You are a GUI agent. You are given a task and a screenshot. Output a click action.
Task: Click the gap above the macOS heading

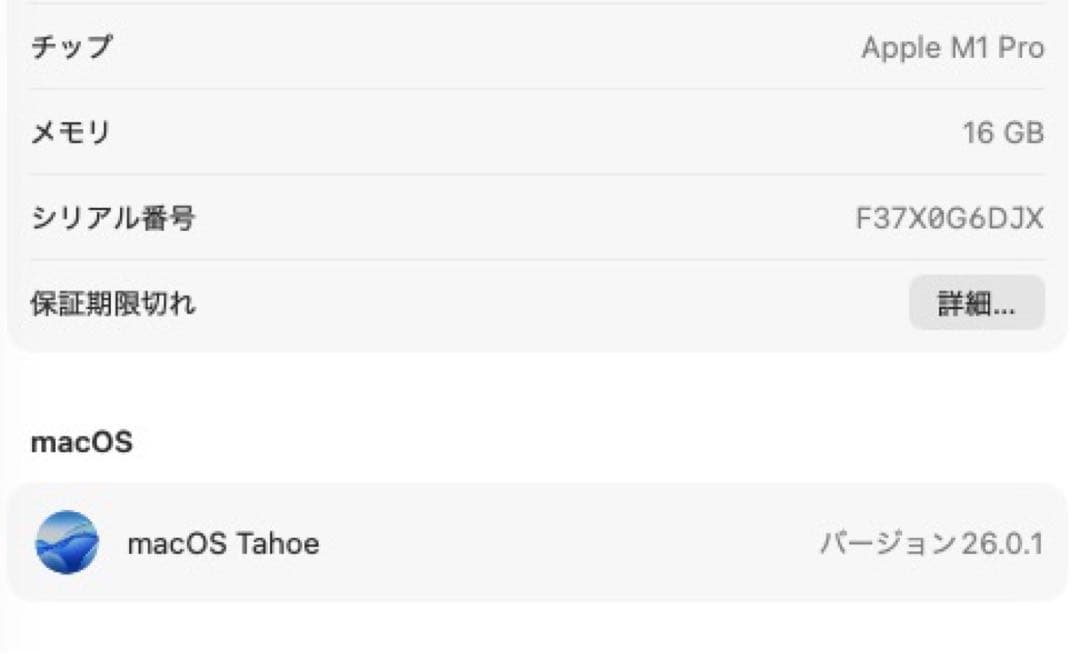(540, 388)
